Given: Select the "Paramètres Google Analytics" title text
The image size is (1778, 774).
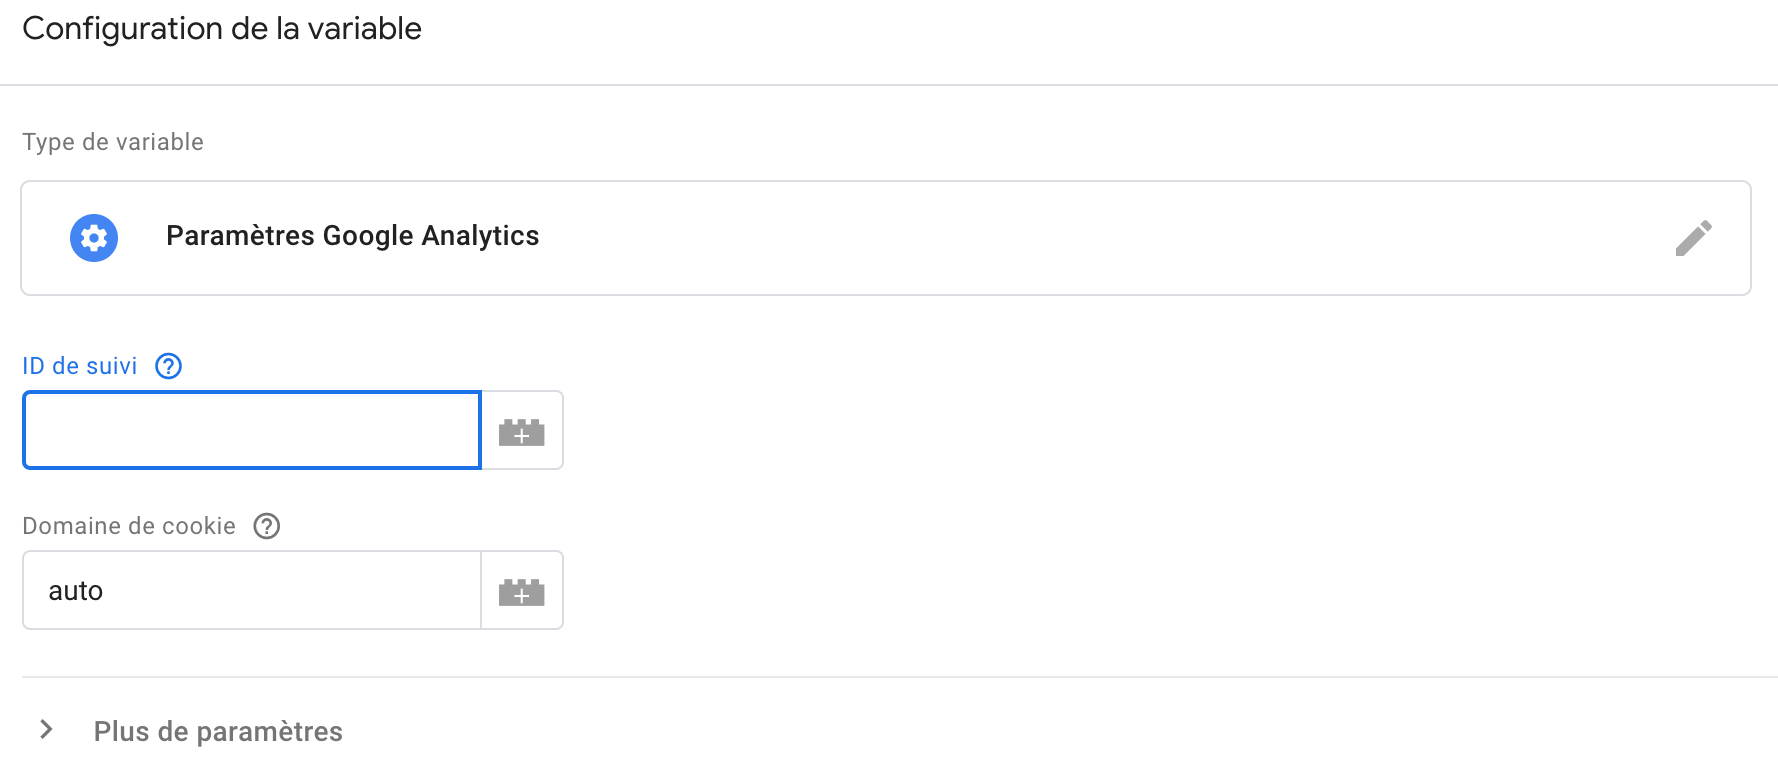Looking at the screenshot, I should [352, 236].
